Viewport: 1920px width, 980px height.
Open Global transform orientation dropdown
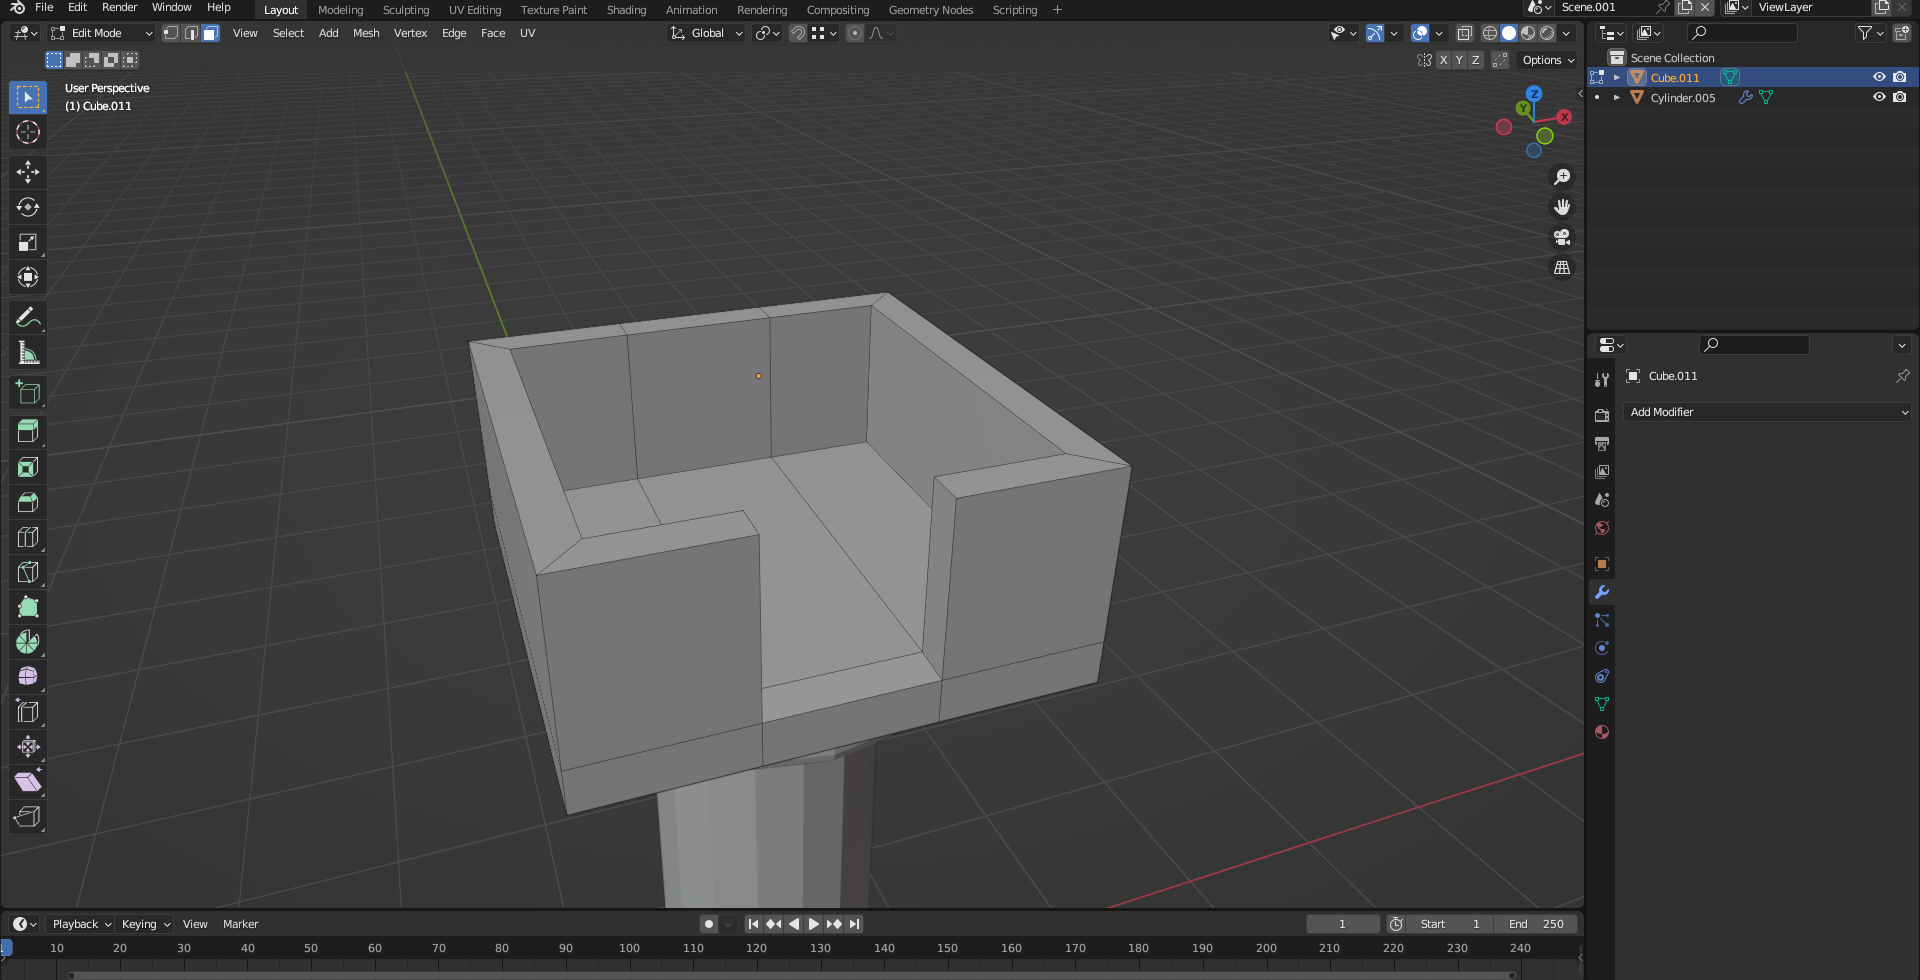coord(707,33)
